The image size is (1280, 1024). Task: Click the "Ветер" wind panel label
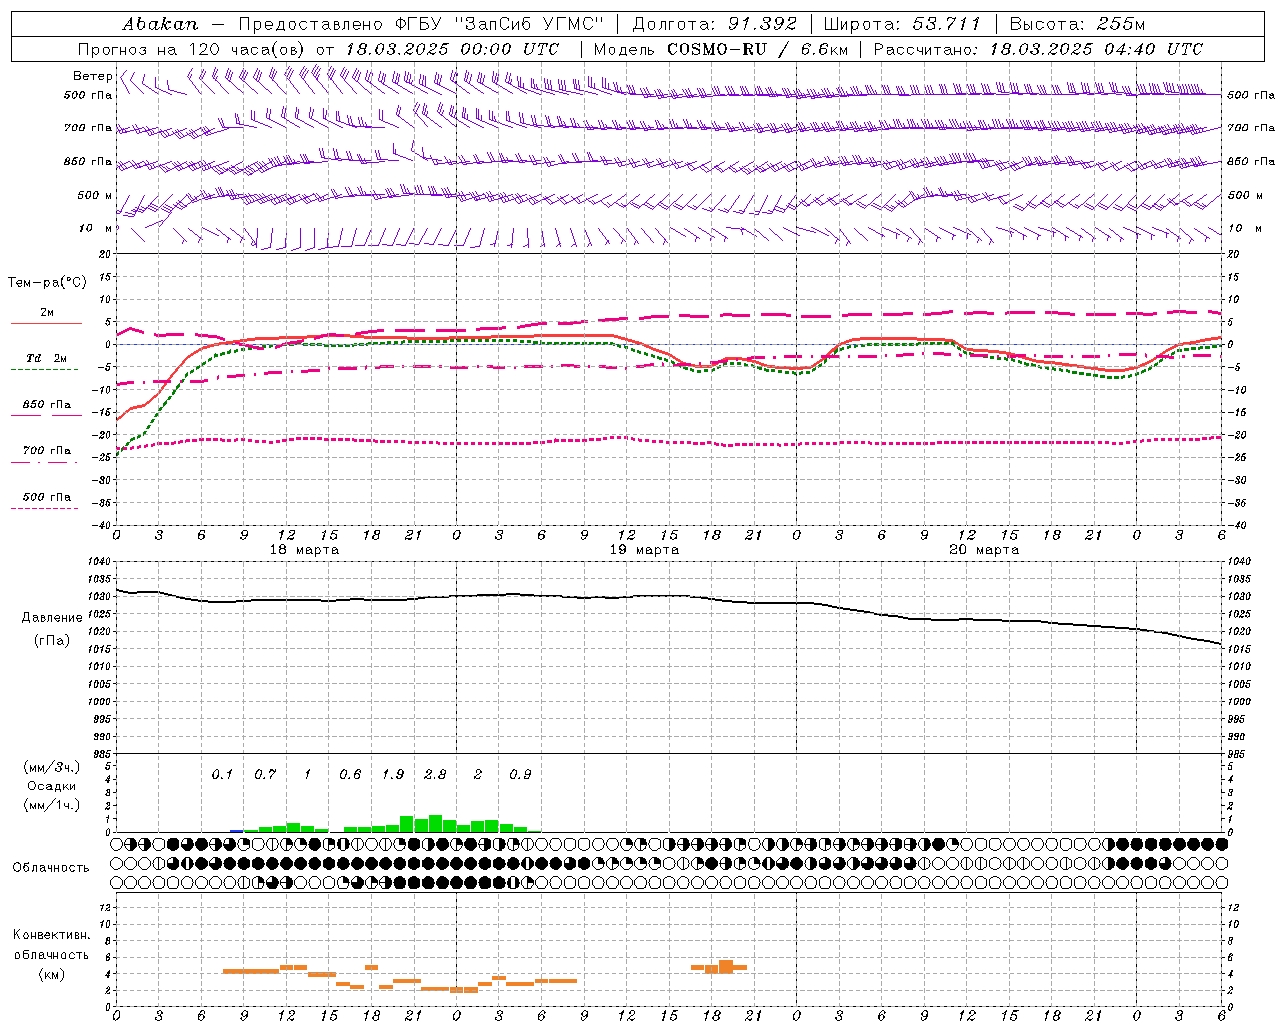tap(92, 76)
